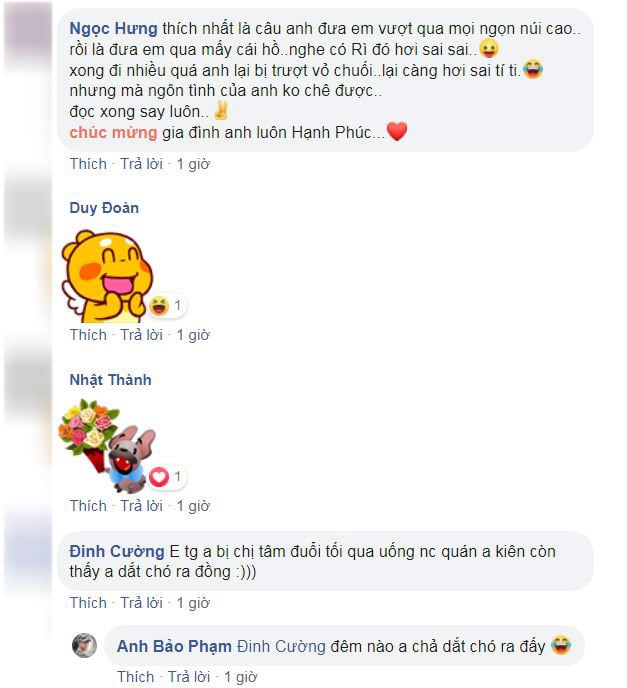This screenshot has height=688, width=627.
Task: Reply to Nhật Thành's comment
Action: click(x=141, y=506)
